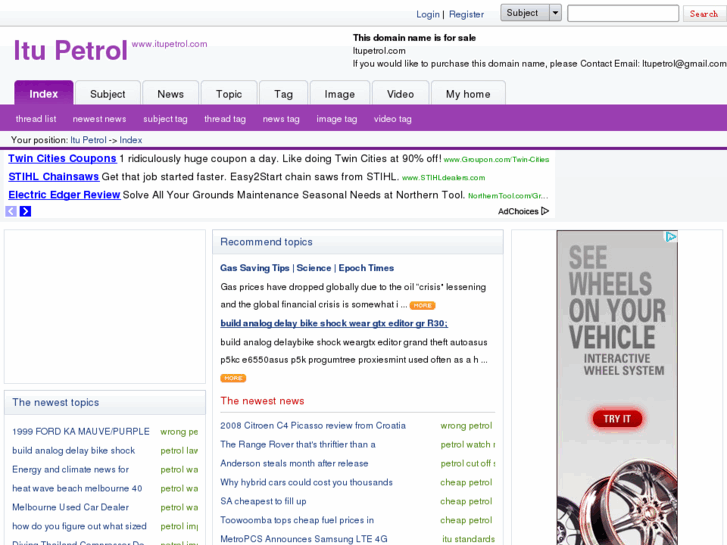Image resolution: width=727 pixels, height=545 pixels.
Task: Open news tag submenu item
Action: 281,119
